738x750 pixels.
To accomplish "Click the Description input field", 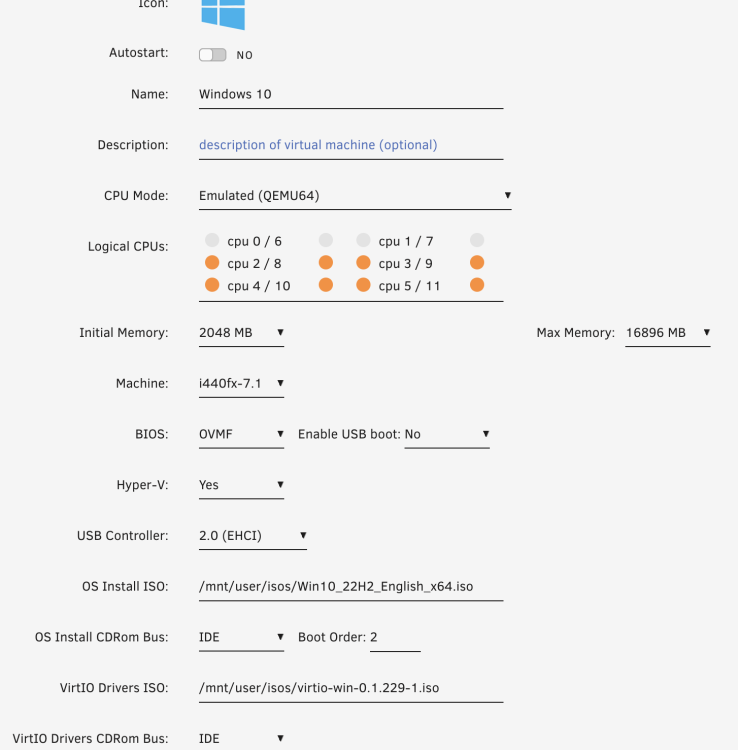I will pyautogui.click(x=351, y=145).
